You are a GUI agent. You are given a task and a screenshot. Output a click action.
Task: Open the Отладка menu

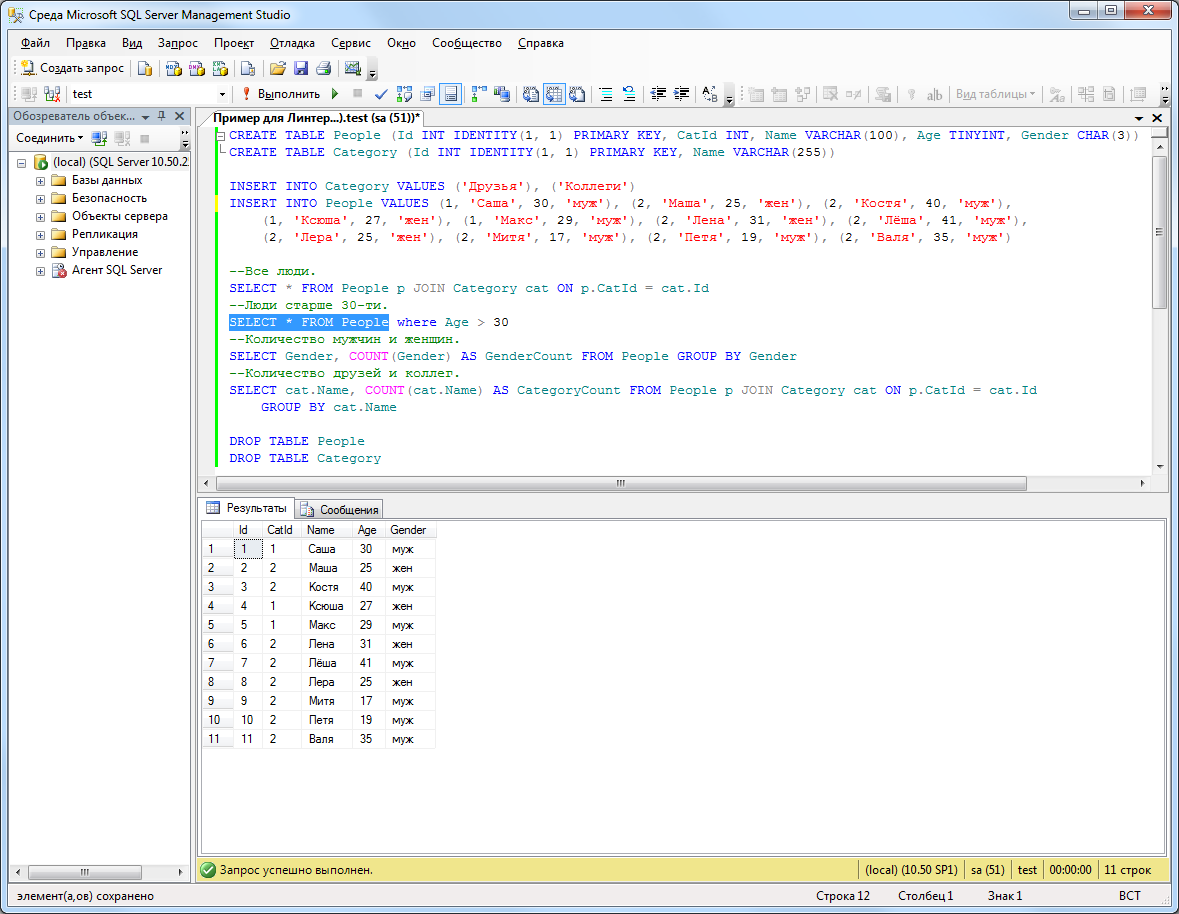tap(292, 43)
